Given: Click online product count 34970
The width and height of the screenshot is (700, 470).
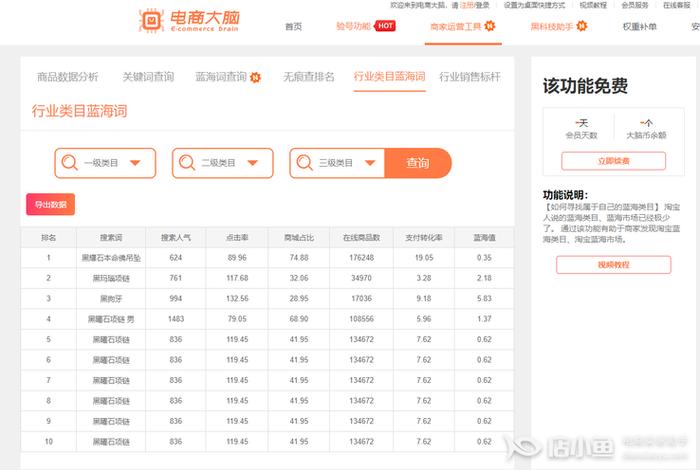Looking at the screenshot, I should [x=362, y=278].
